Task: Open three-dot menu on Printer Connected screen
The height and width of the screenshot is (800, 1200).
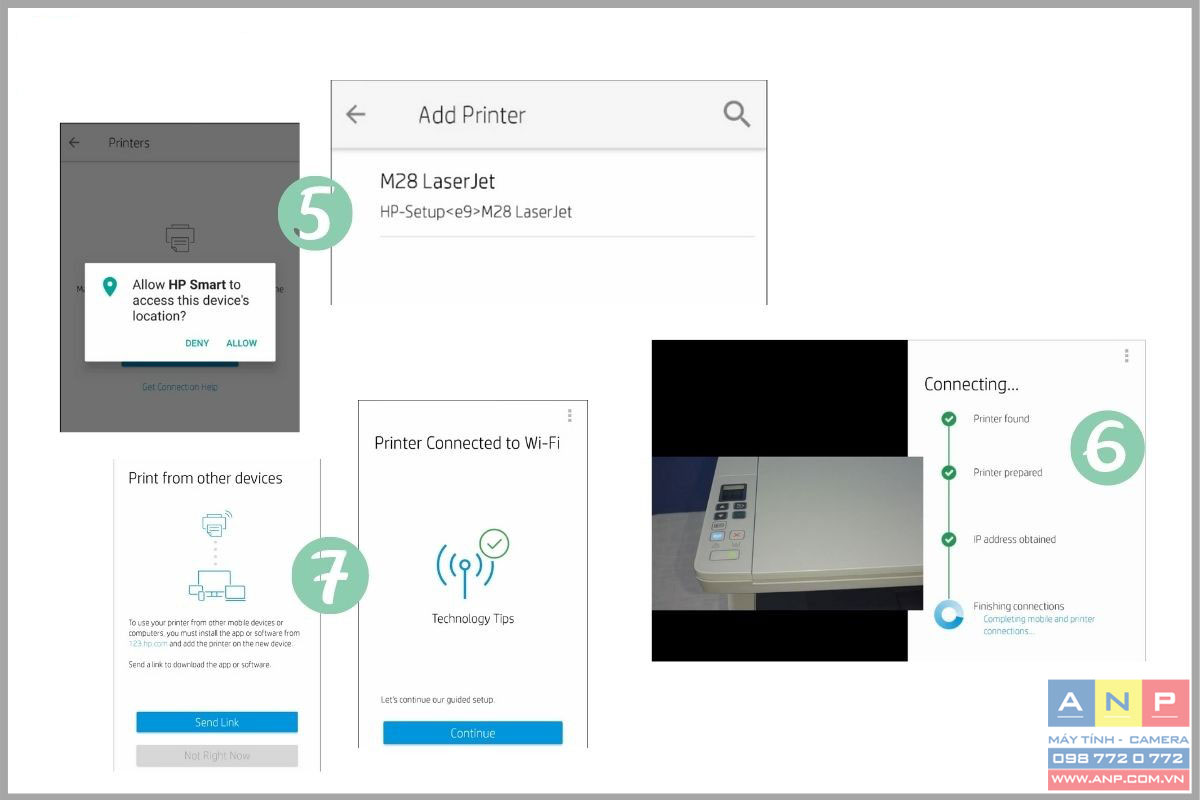Action: [x=569, y=415]
